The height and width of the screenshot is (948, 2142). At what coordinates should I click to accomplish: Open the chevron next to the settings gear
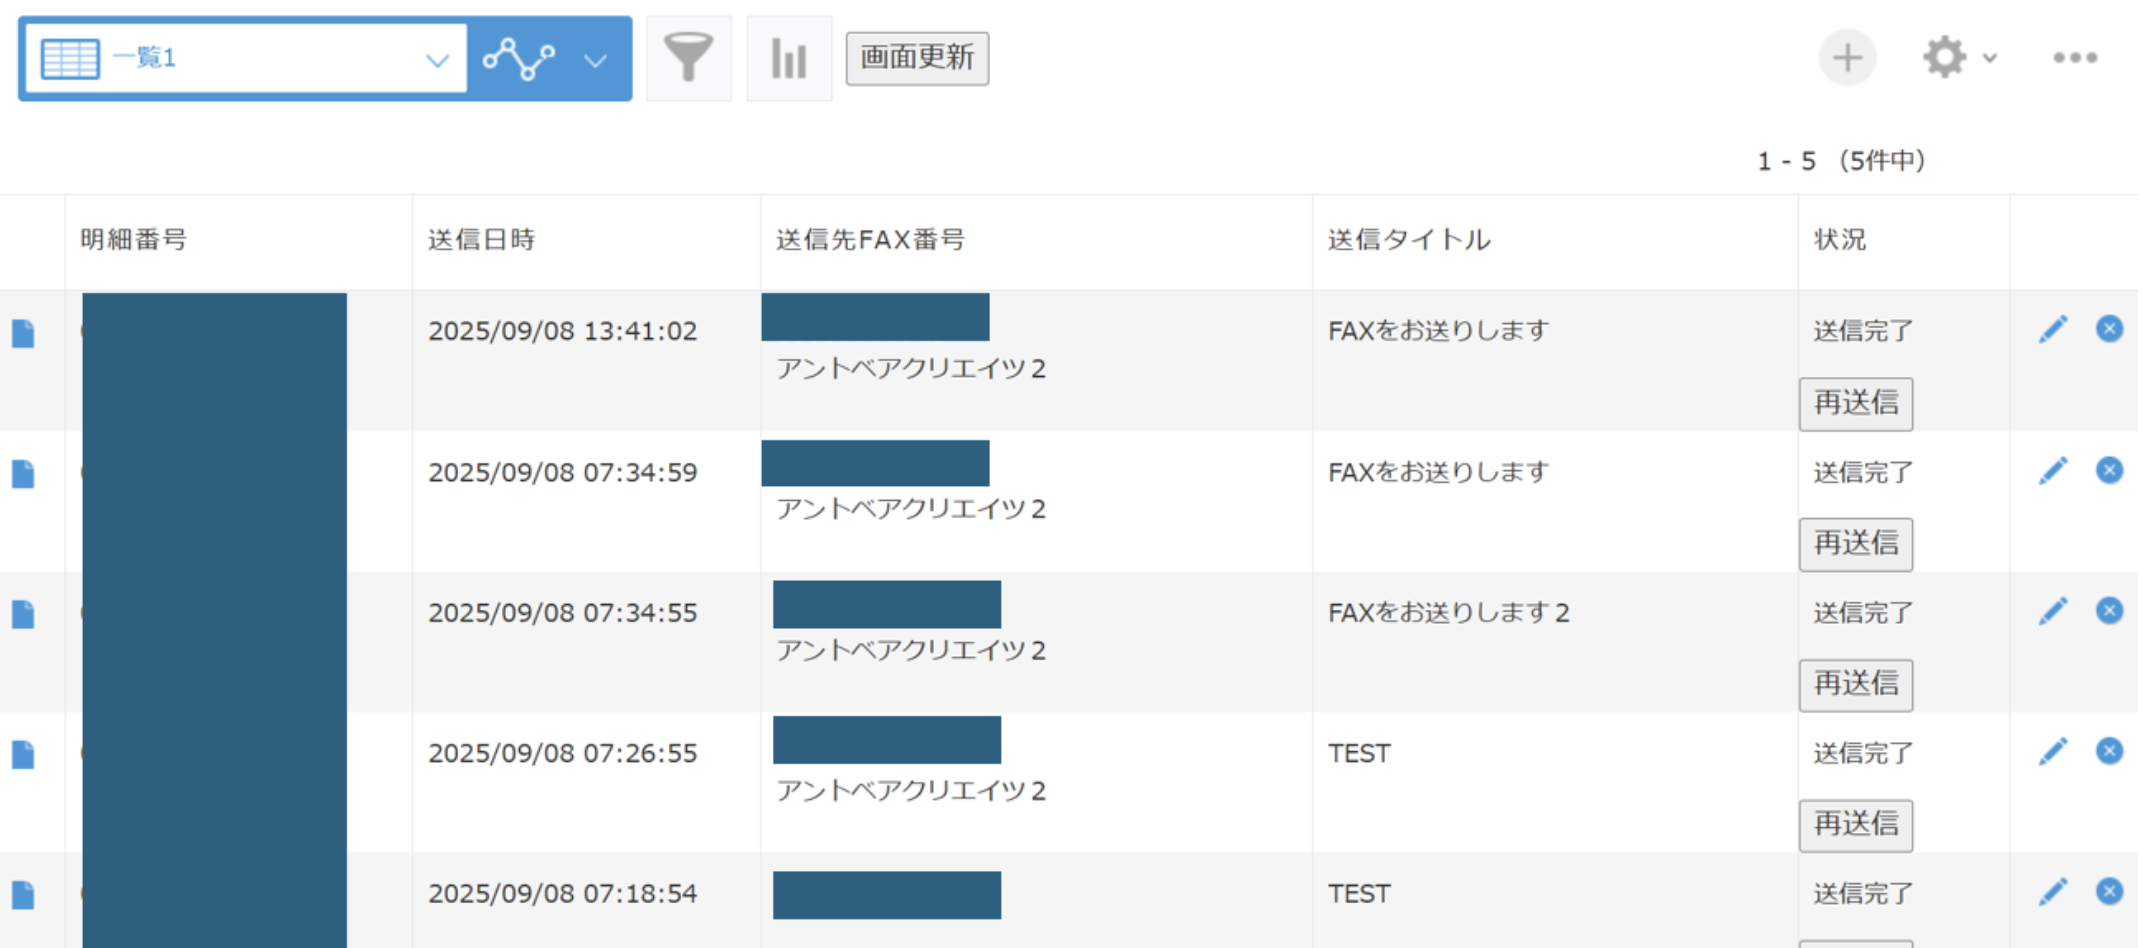(x=1990, y=58)
